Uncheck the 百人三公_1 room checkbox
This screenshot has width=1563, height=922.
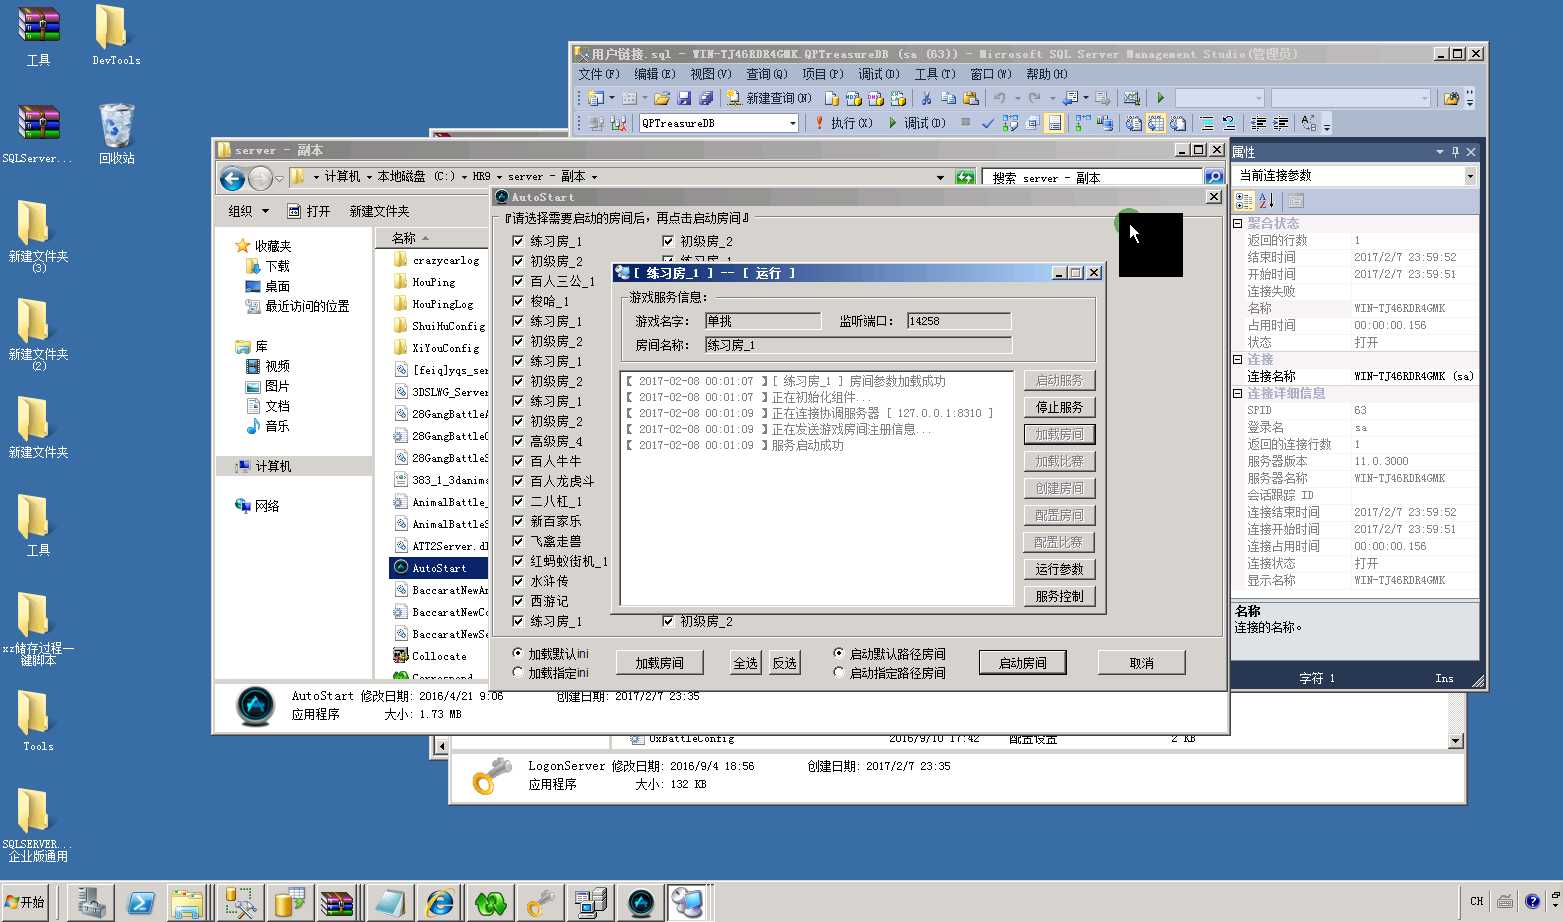518,281
